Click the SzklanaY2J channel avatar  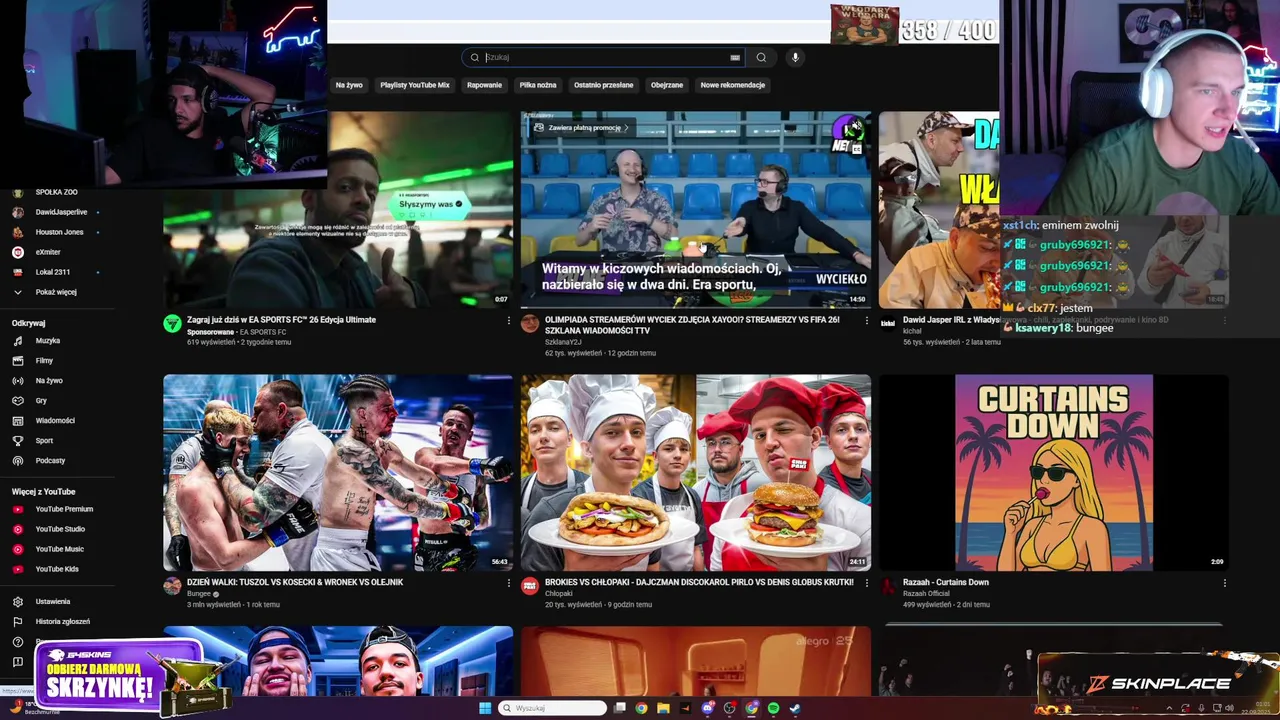click(530, 323)
